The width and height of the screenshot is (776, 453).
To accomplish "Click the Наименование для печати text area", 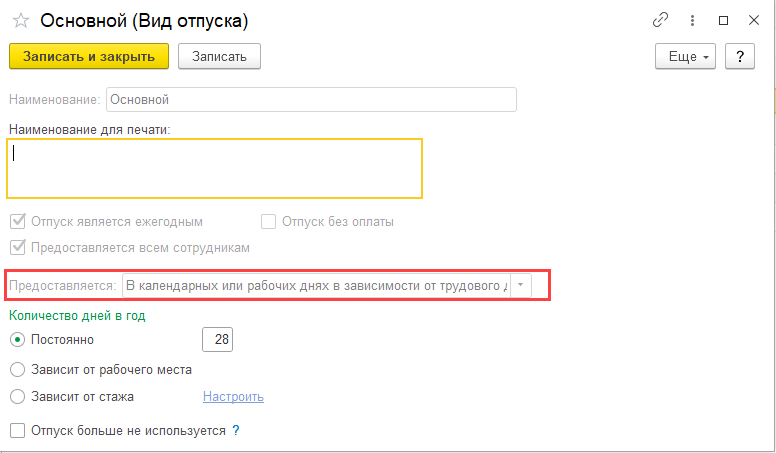I will click(214, 168).
